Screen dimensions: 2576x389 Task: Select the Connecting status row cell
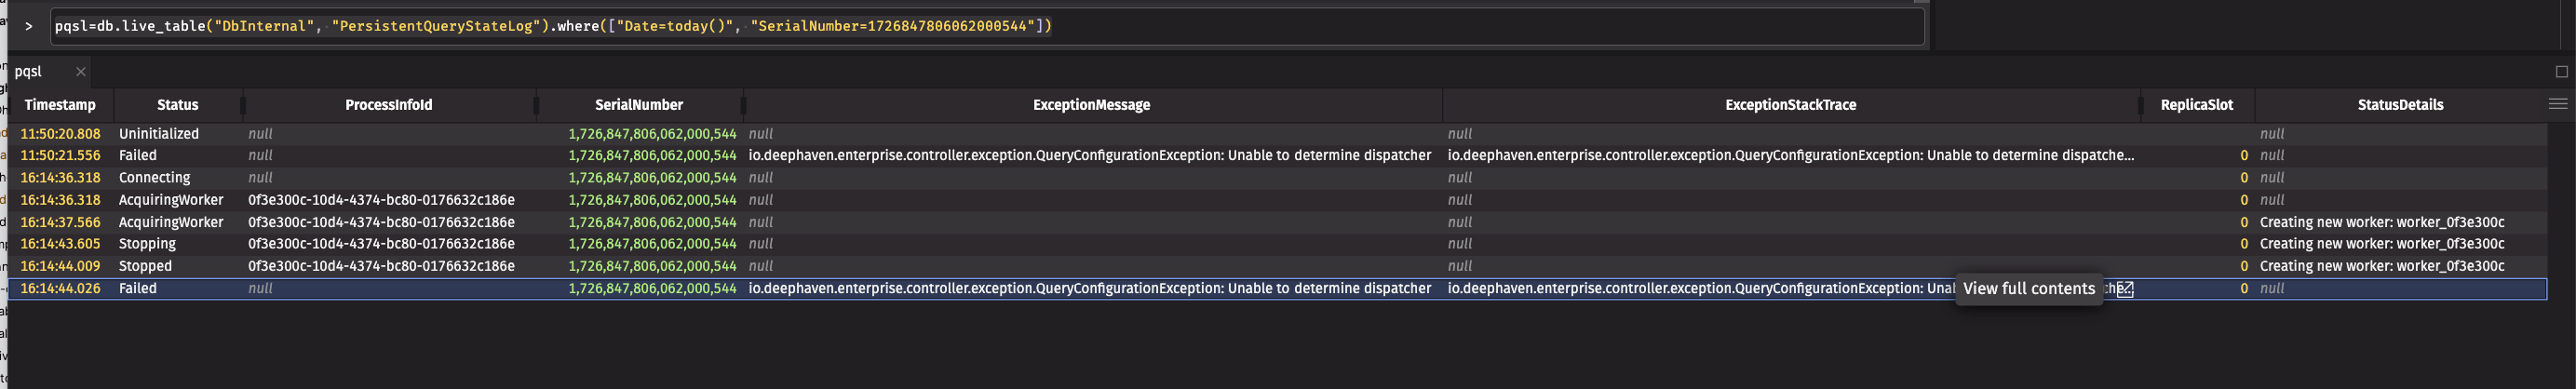pyautogui.click(x=154, y=178)
